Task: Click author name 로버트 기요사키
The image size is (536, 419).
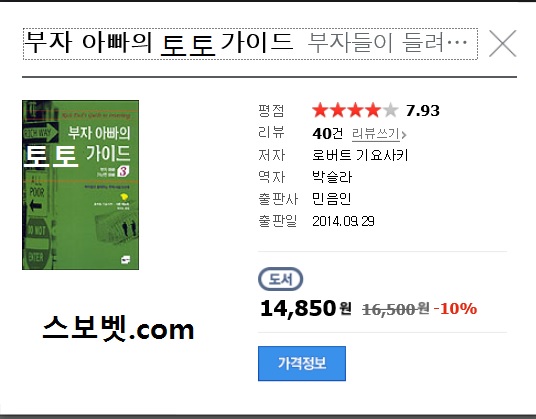Action: click(x=360, y=155)
